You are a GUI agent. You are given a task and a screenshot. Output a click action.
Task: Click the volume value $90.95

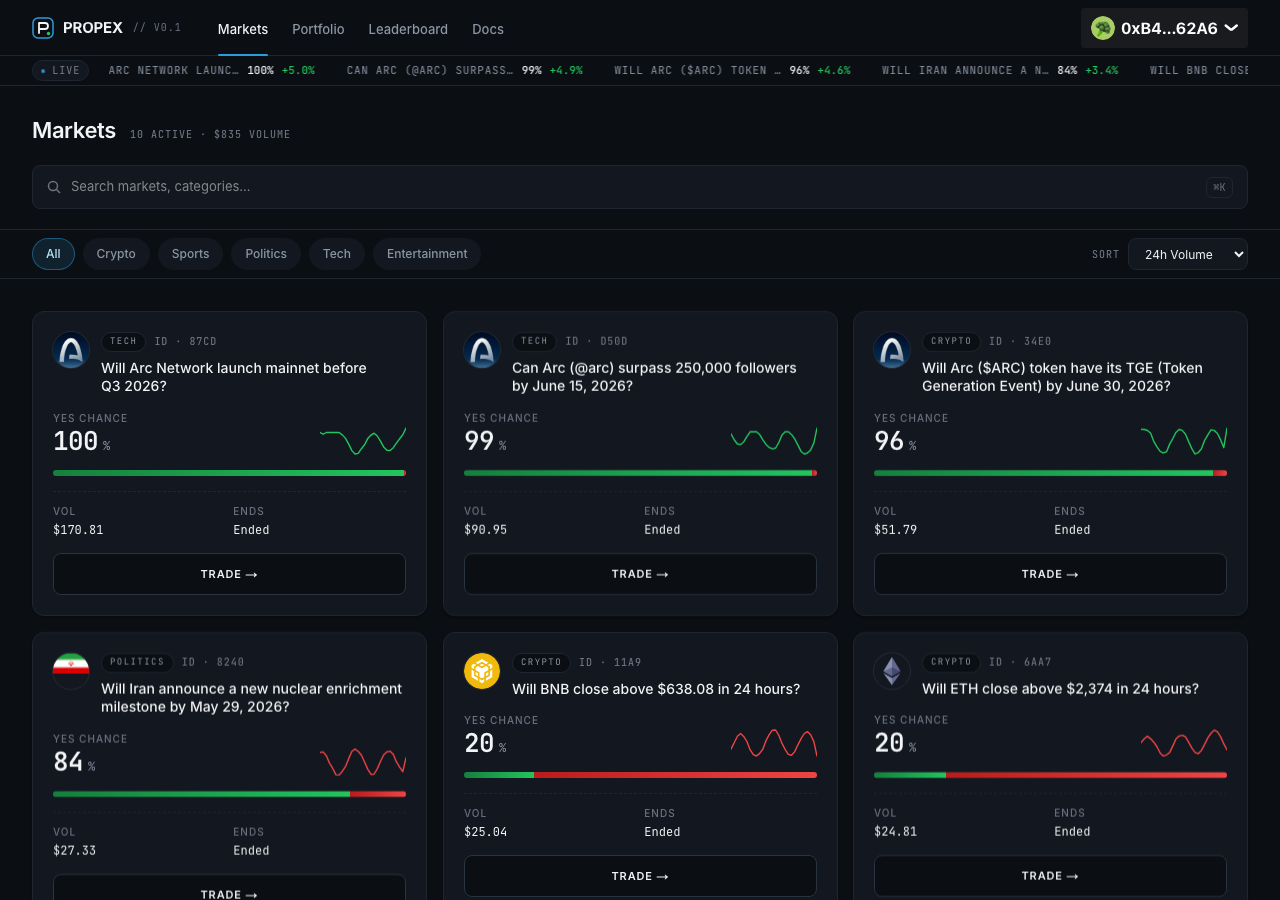click(485, 530)
